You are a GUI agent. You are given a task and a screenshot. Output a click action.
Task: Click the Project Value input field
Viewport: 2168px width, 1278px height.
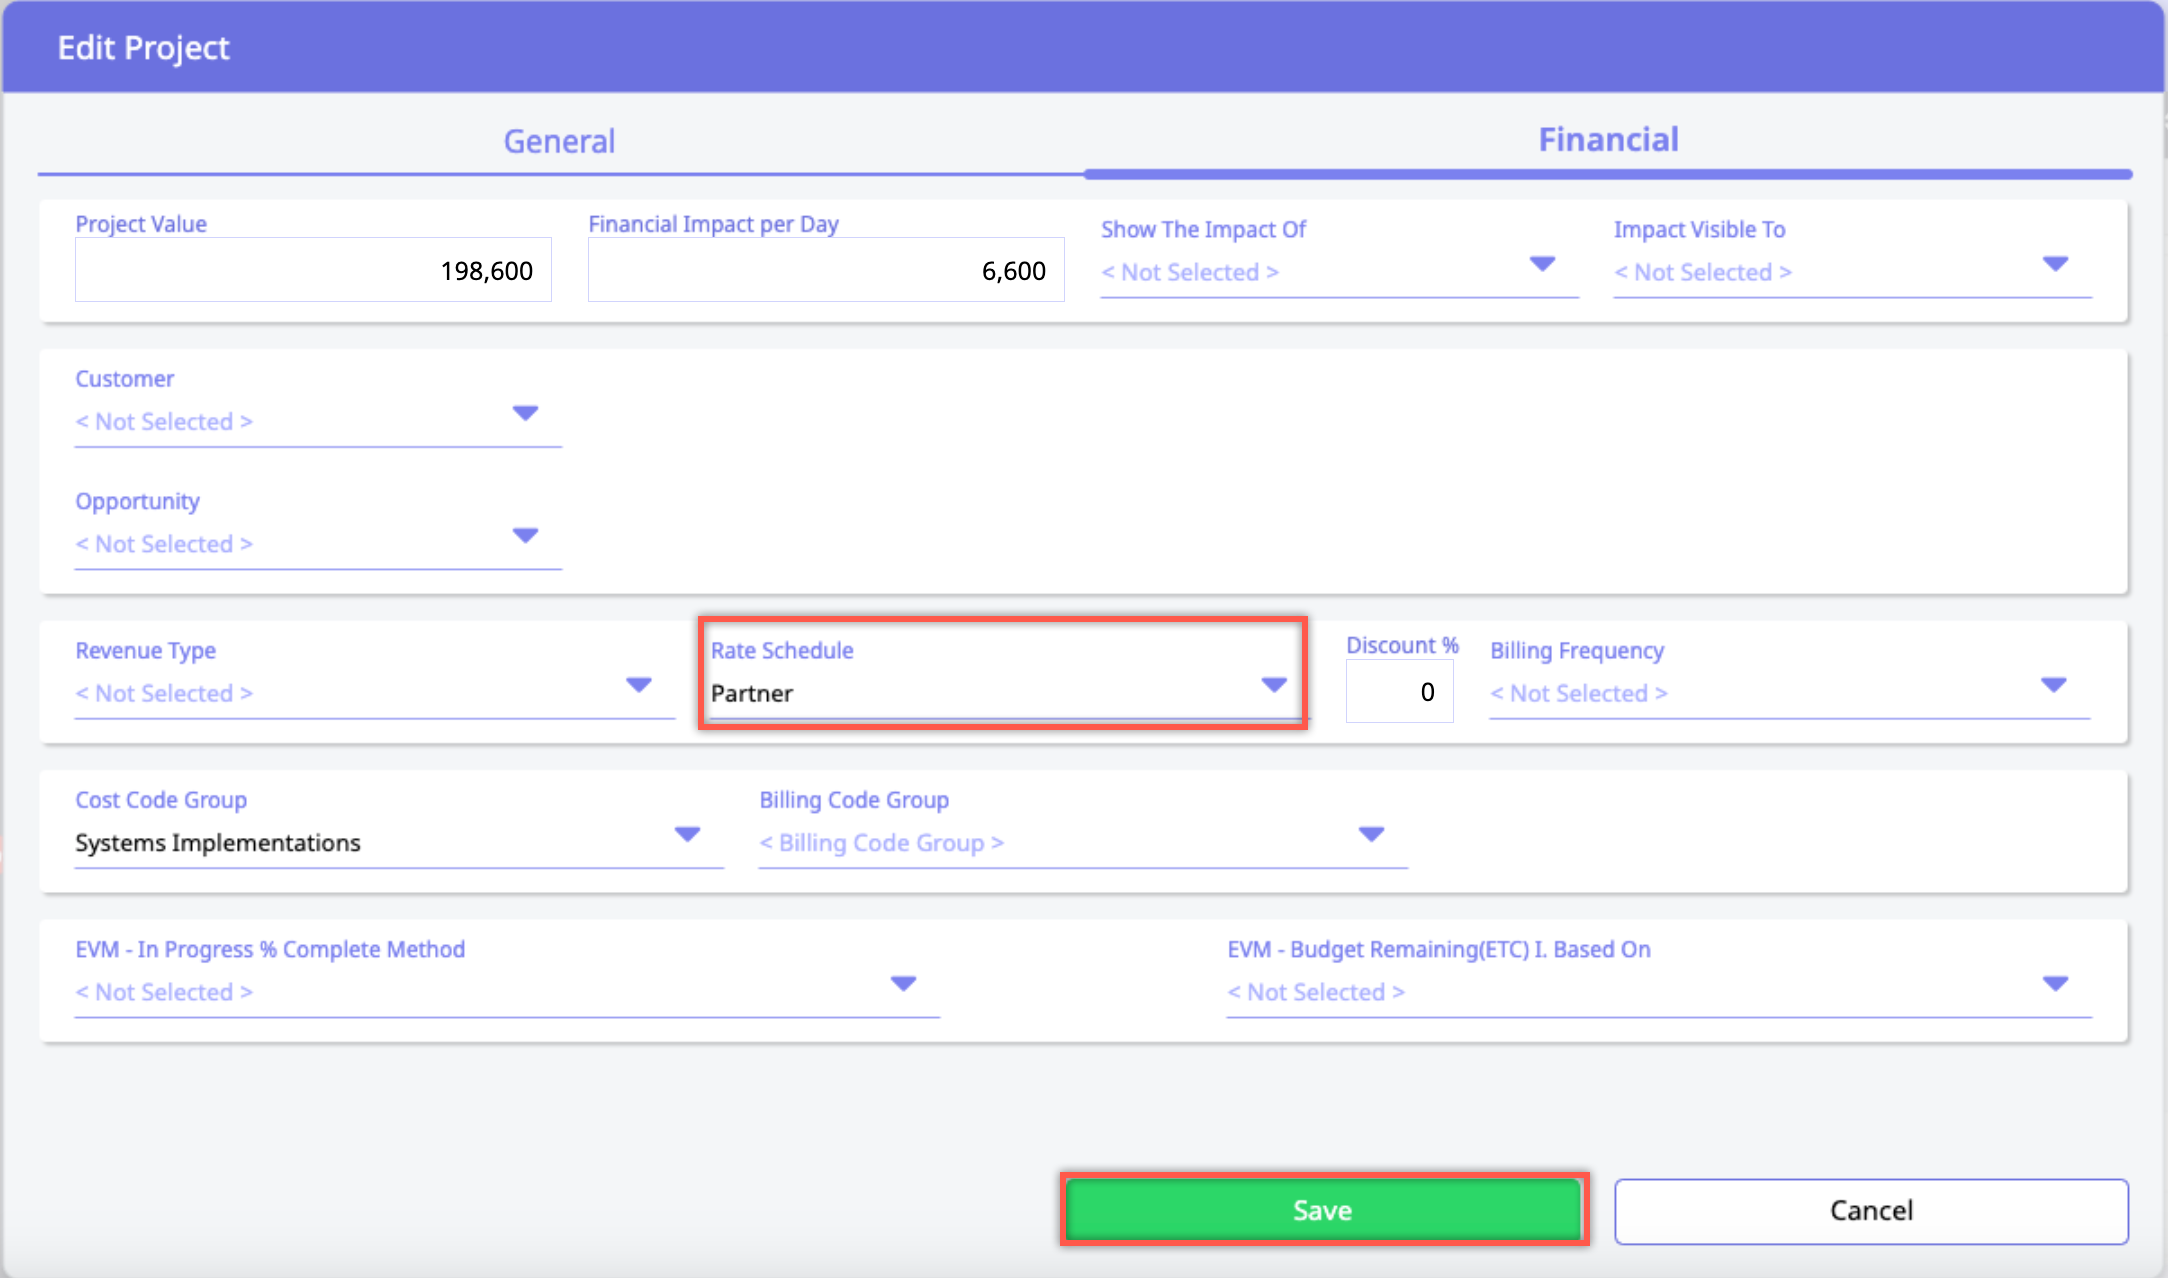point(313,270)
